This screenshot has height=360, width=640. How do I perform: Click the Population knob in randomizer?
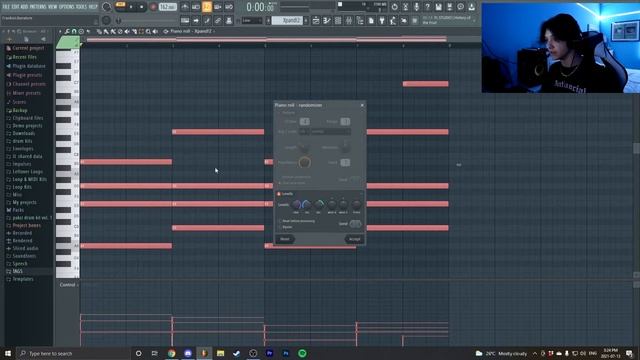point(304,162)
